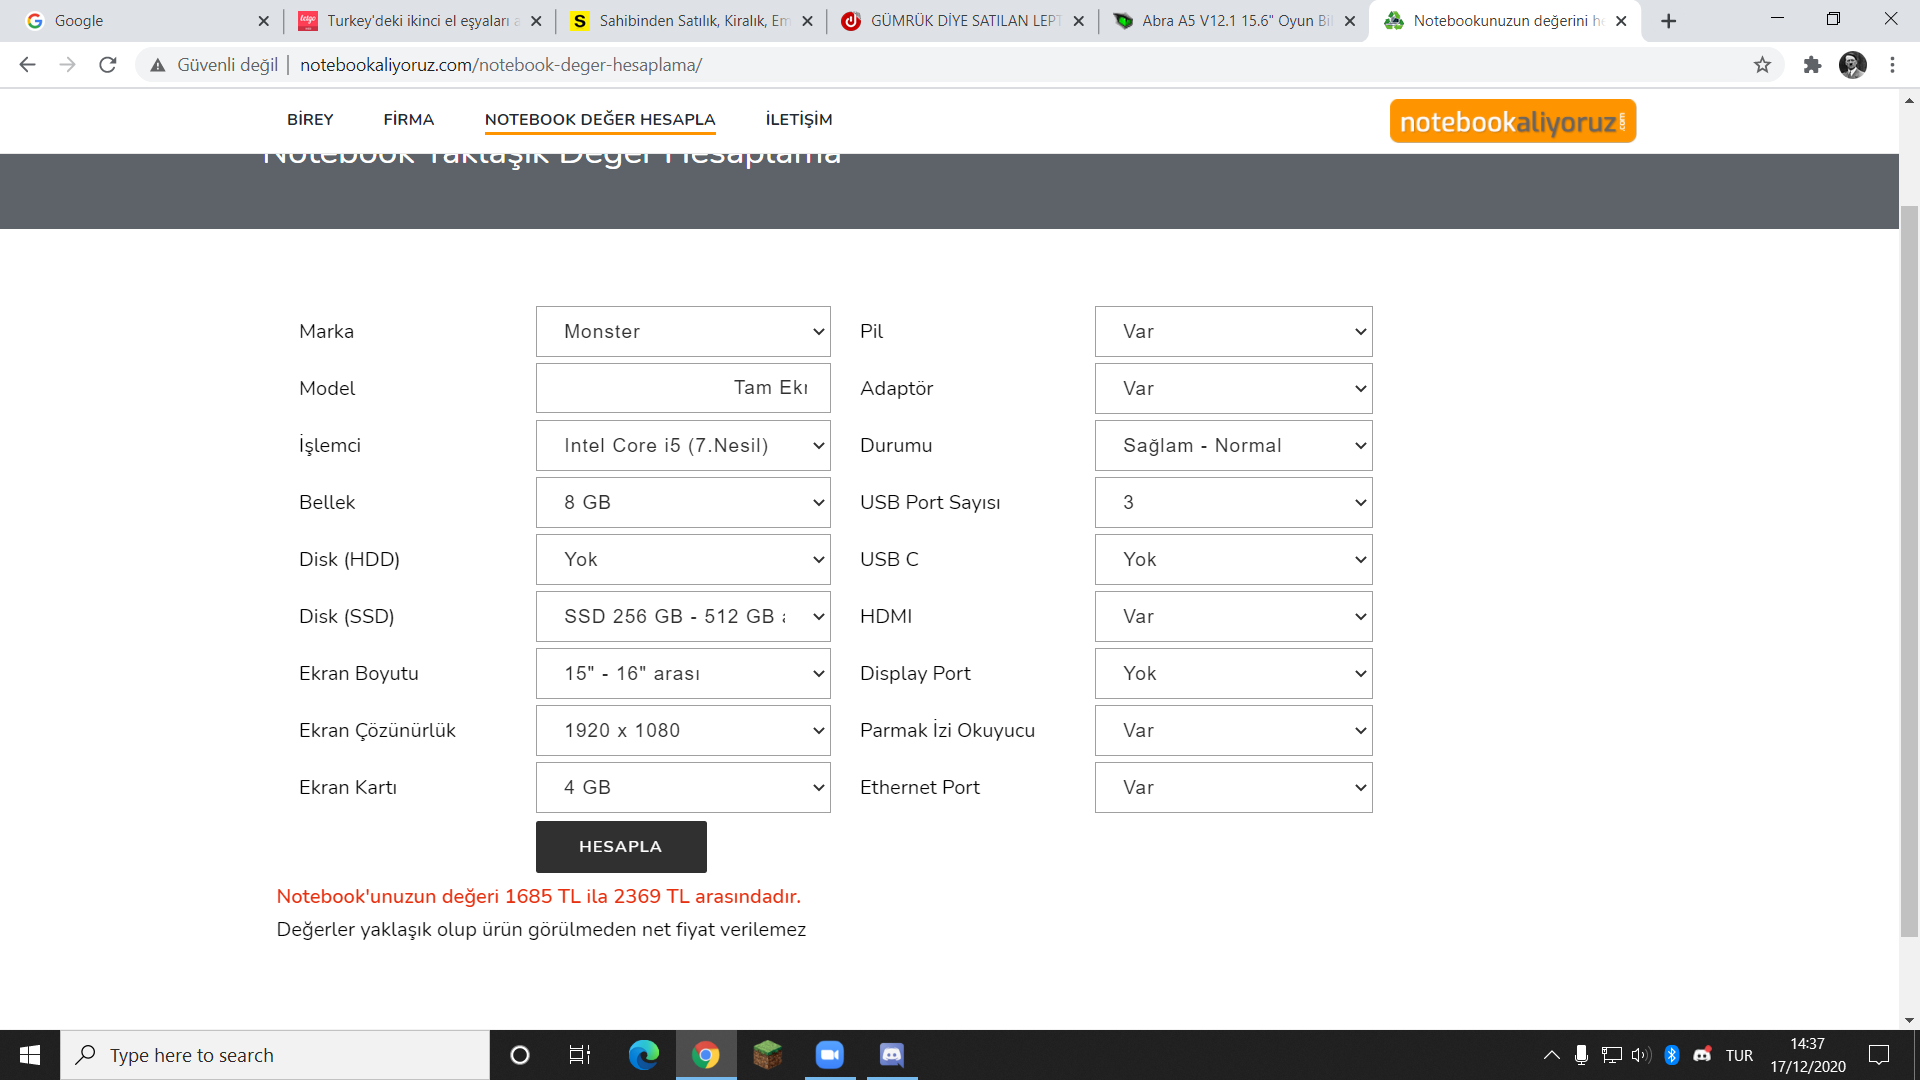1920x1080 pixels.
Task: Launch Microsoft Edge from taskbar
Action: point(643,1055)
